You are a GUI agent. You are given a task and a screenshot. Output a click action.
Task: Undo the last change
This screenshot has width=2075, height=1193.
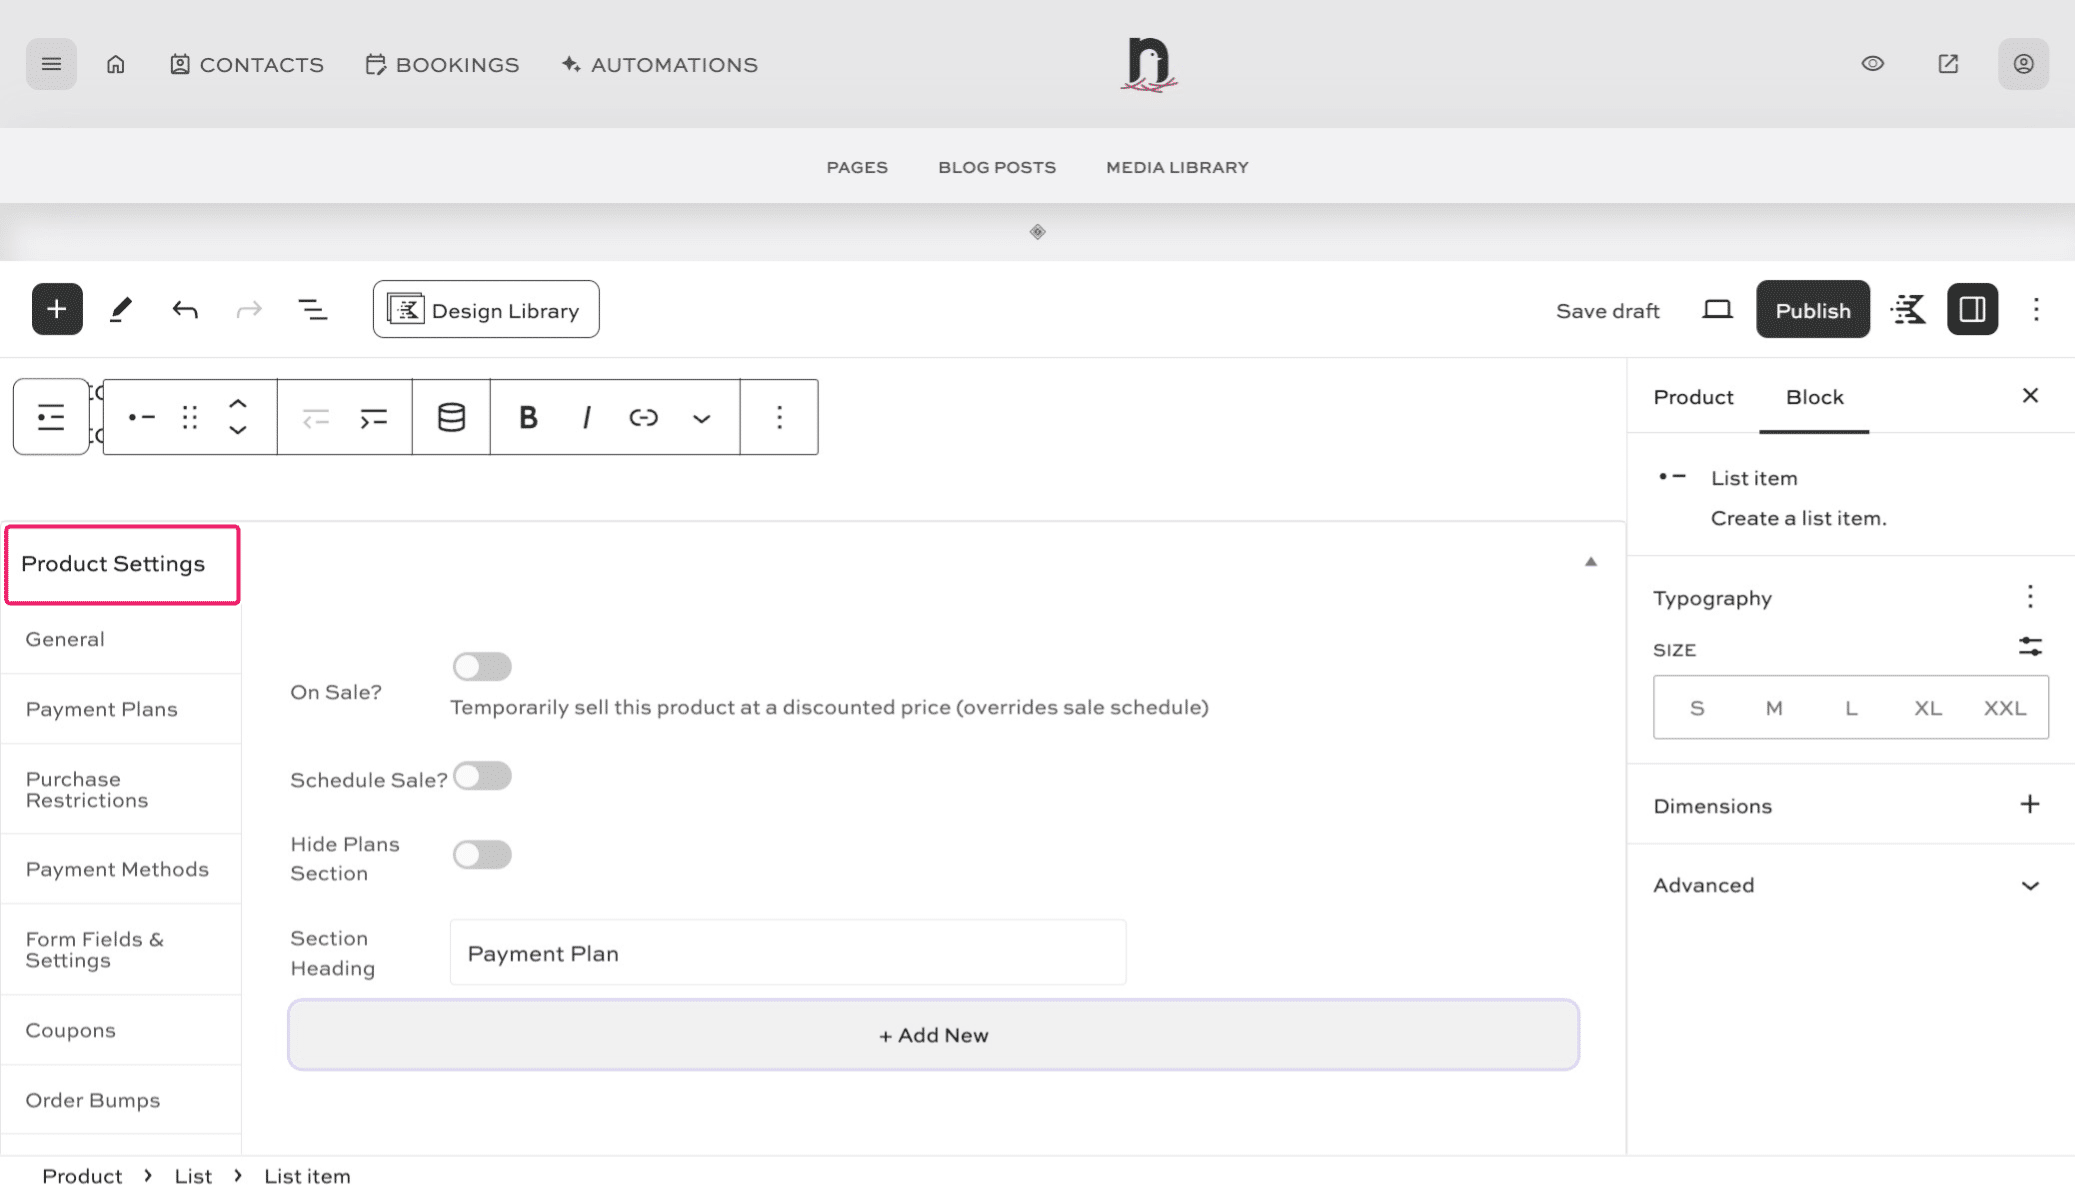[x=184, y=309]
